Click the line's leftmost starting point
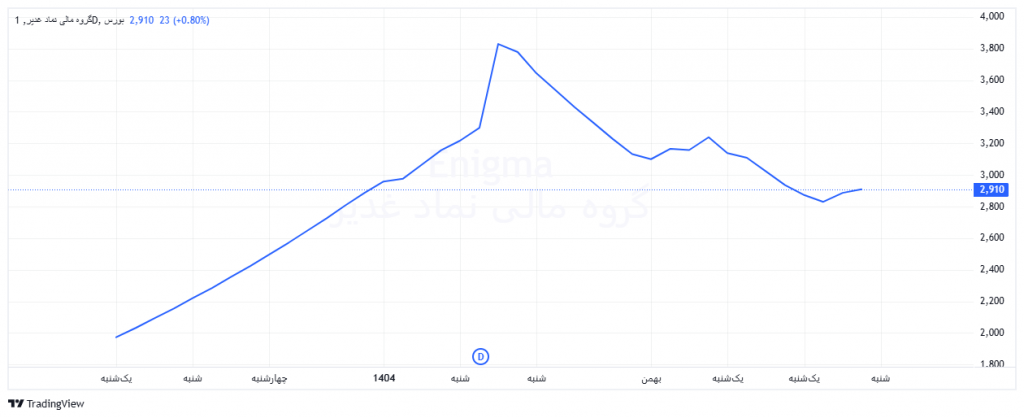Viewport: 1024px width, 418px height. click(116, 337)
